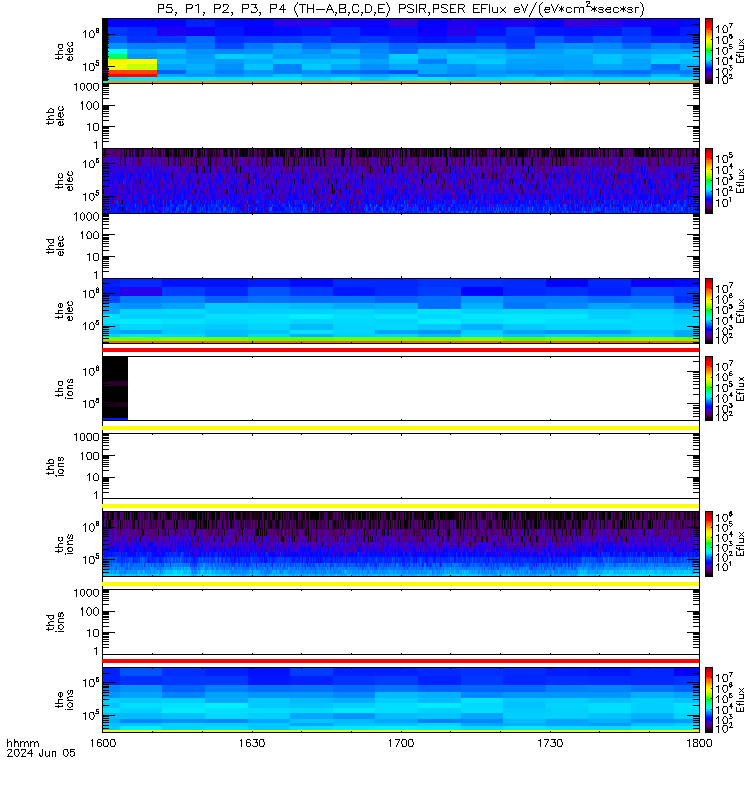This screenshot has height=800, width=750.
Task: Click the black data block in tha ions panel
Action: pyautogui.click(x=115, y=388)
